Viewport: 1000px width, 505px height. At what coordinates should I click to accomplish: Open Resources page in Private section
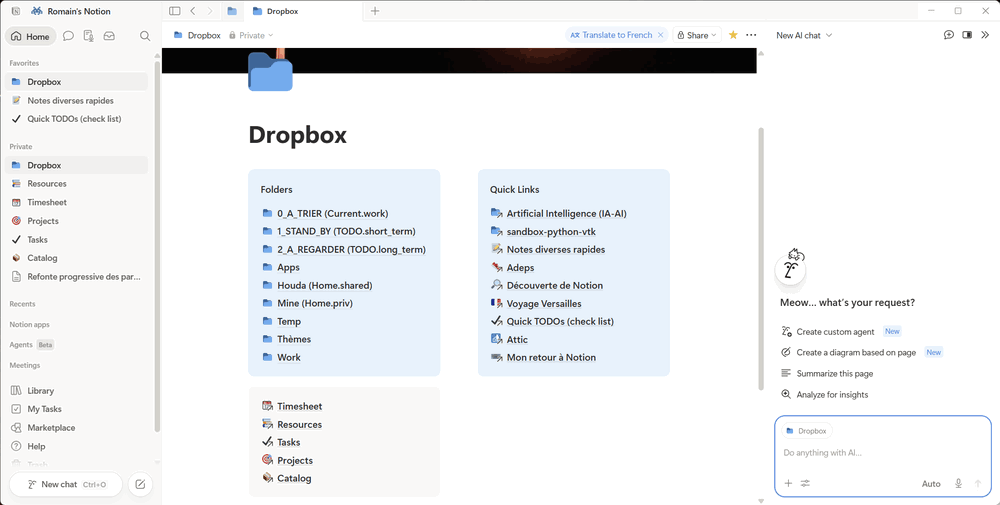tap(77, 184)
